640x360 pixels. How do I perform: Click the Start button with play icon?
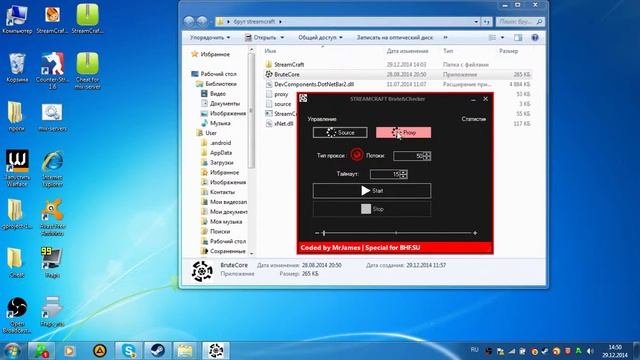tap(372, 191)
